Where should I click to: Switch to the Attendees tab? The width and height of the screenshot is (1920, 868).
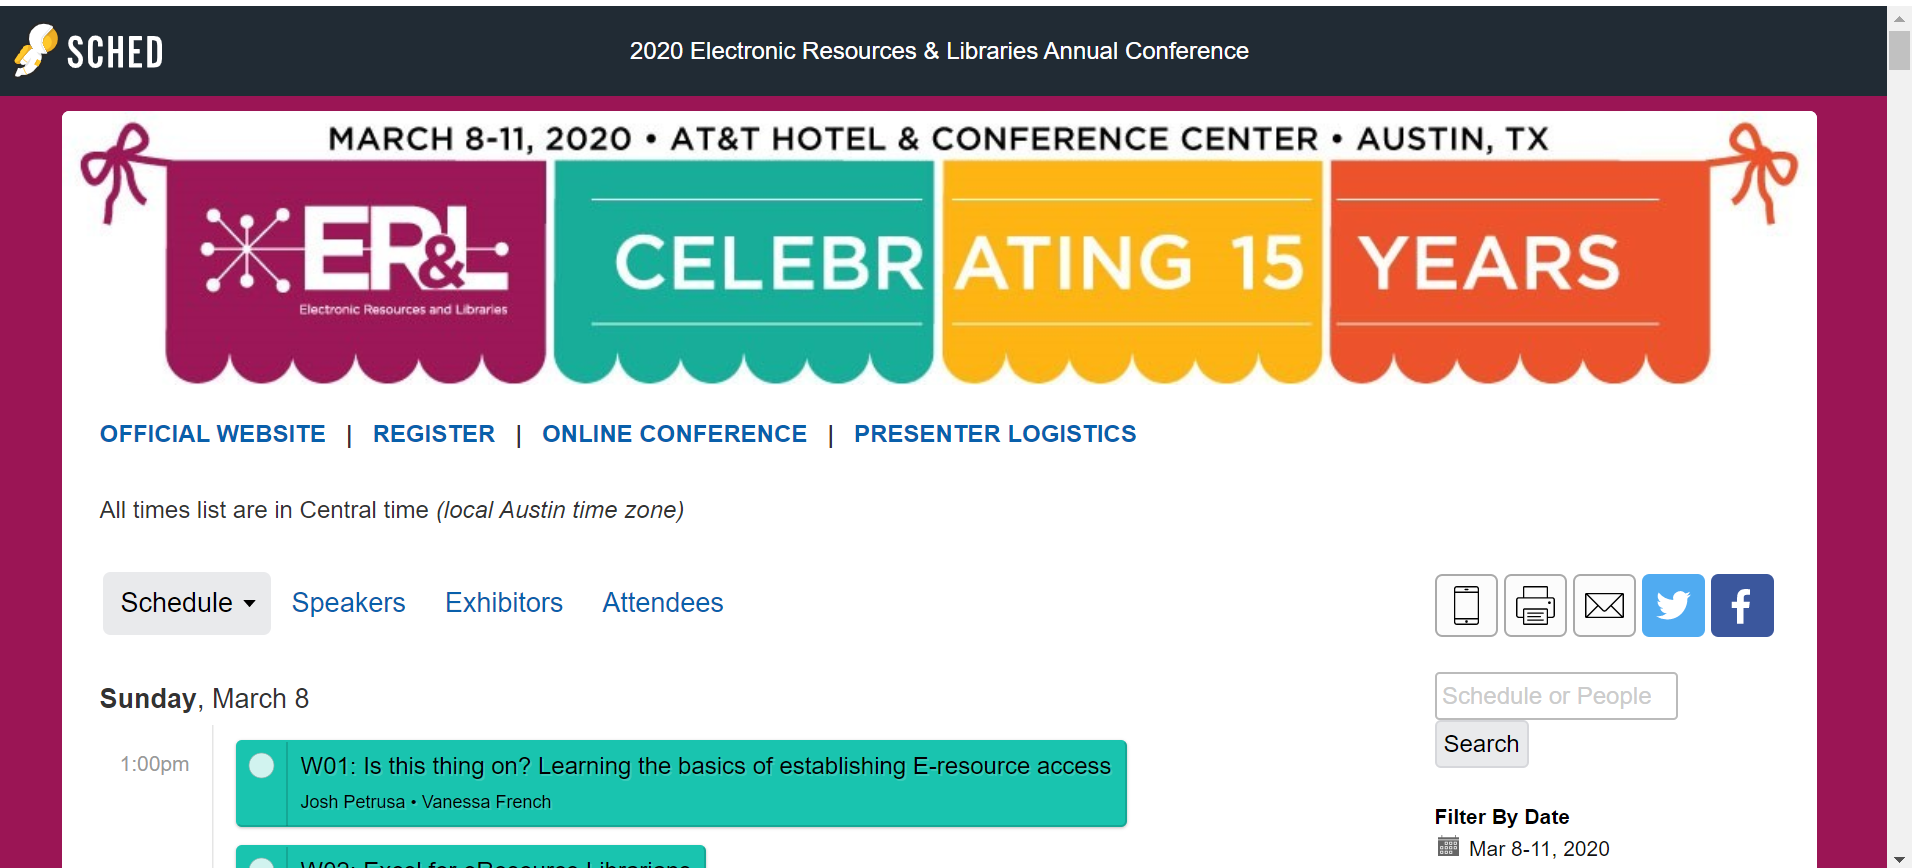(x=663, y=603)
